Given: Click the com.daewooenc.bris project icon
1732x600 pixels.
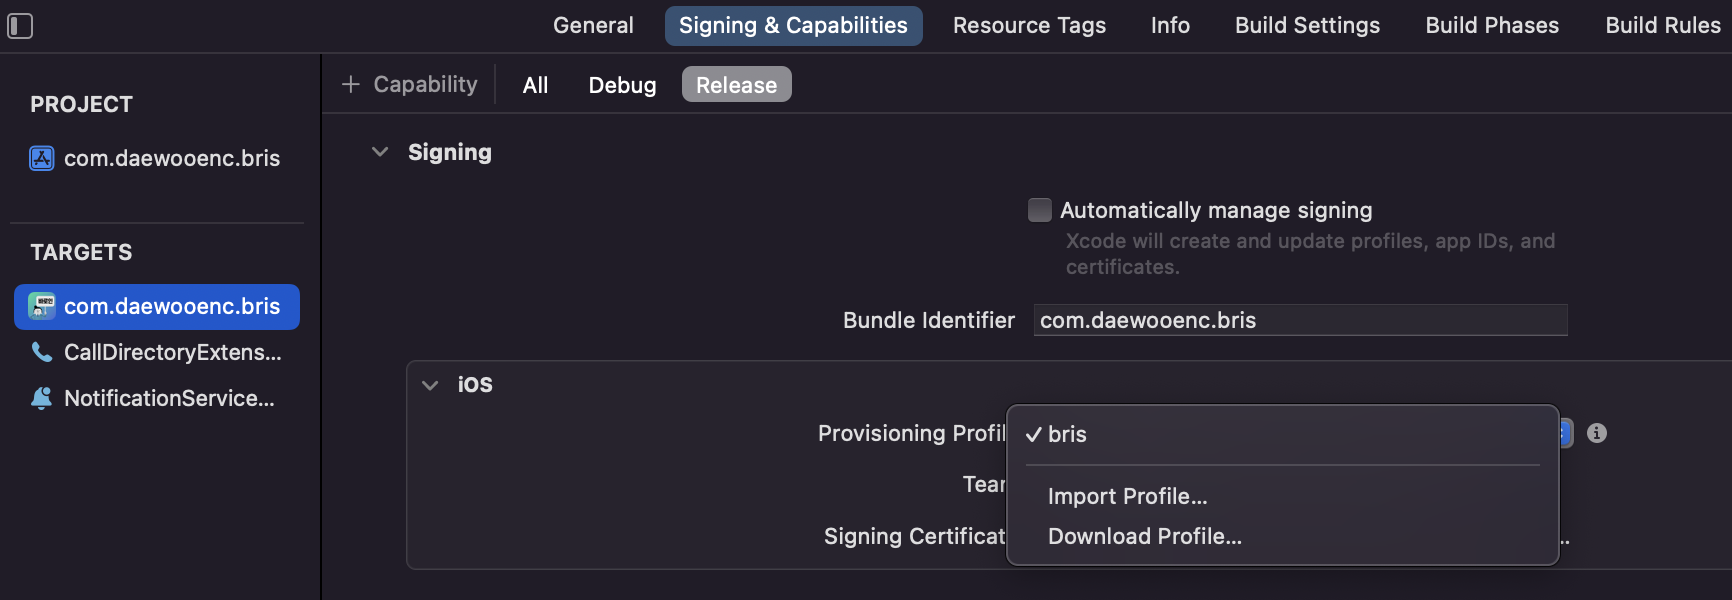Looking at the screenshot, I should point(42,158).
